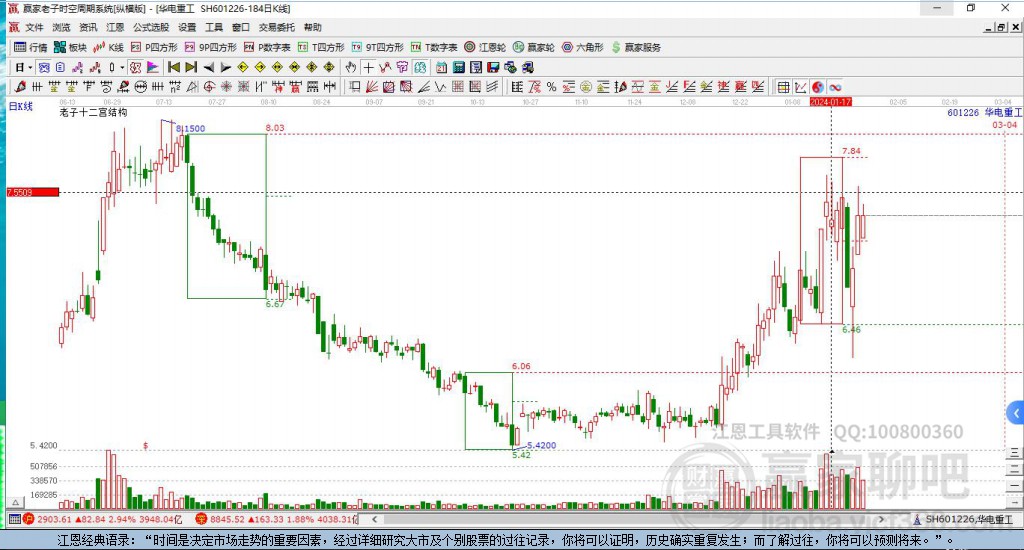
Task: Click the grid table icon near taiji
Action: click(783, 86)
